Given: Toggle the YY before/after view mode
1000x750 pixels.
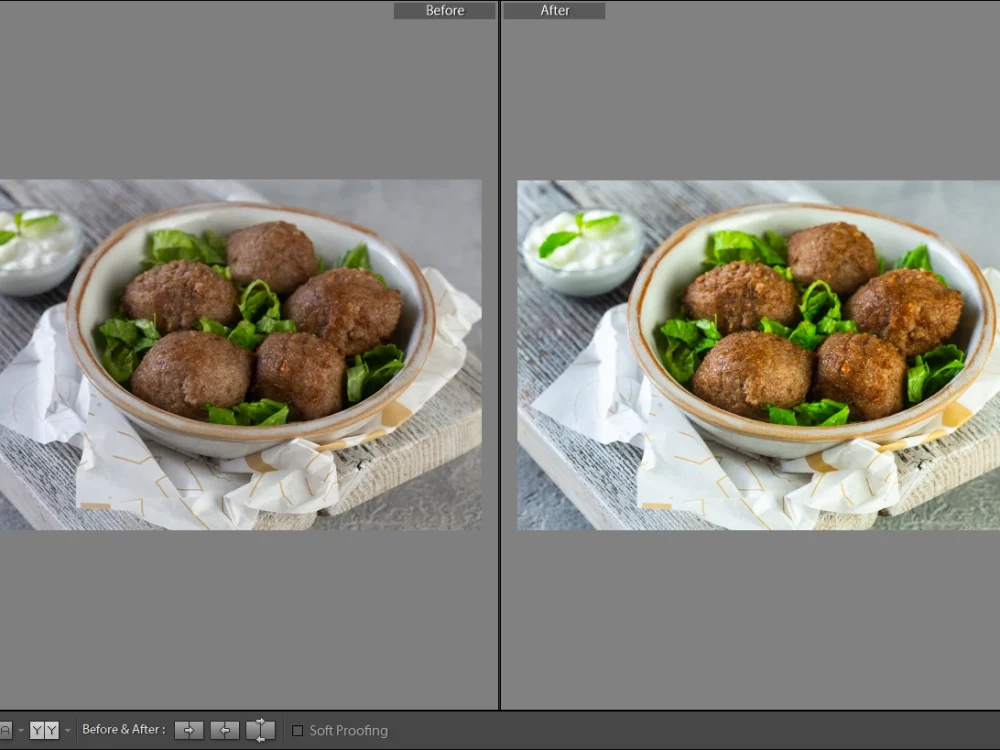Looking at the screenshot, I should [x=44, y=730].
